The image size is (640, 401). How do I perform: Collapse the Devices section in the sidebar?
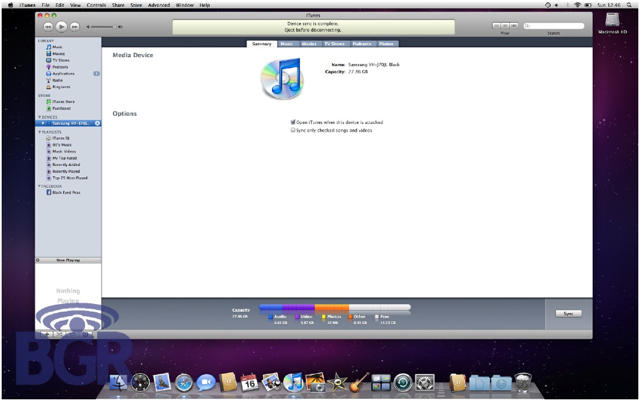coord(38,116)
